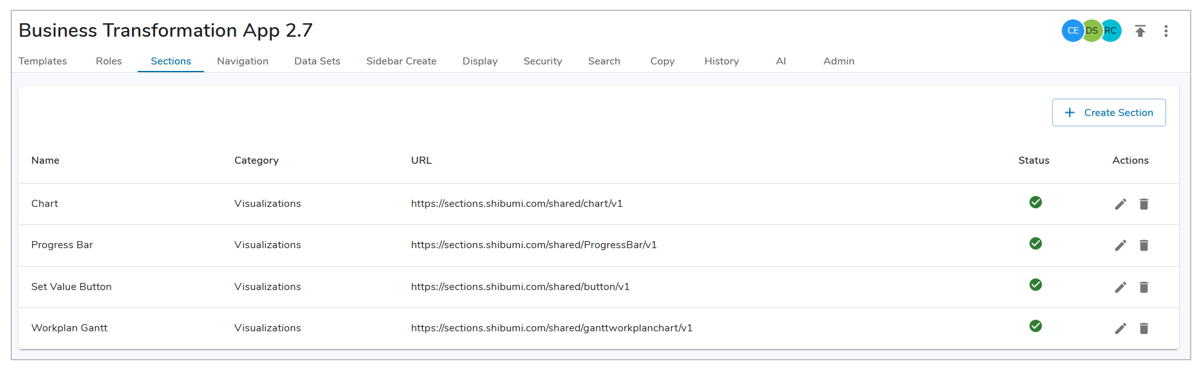Click the Create Section button
This screenshot has width=1197, height=370.
click(1108, 112)
